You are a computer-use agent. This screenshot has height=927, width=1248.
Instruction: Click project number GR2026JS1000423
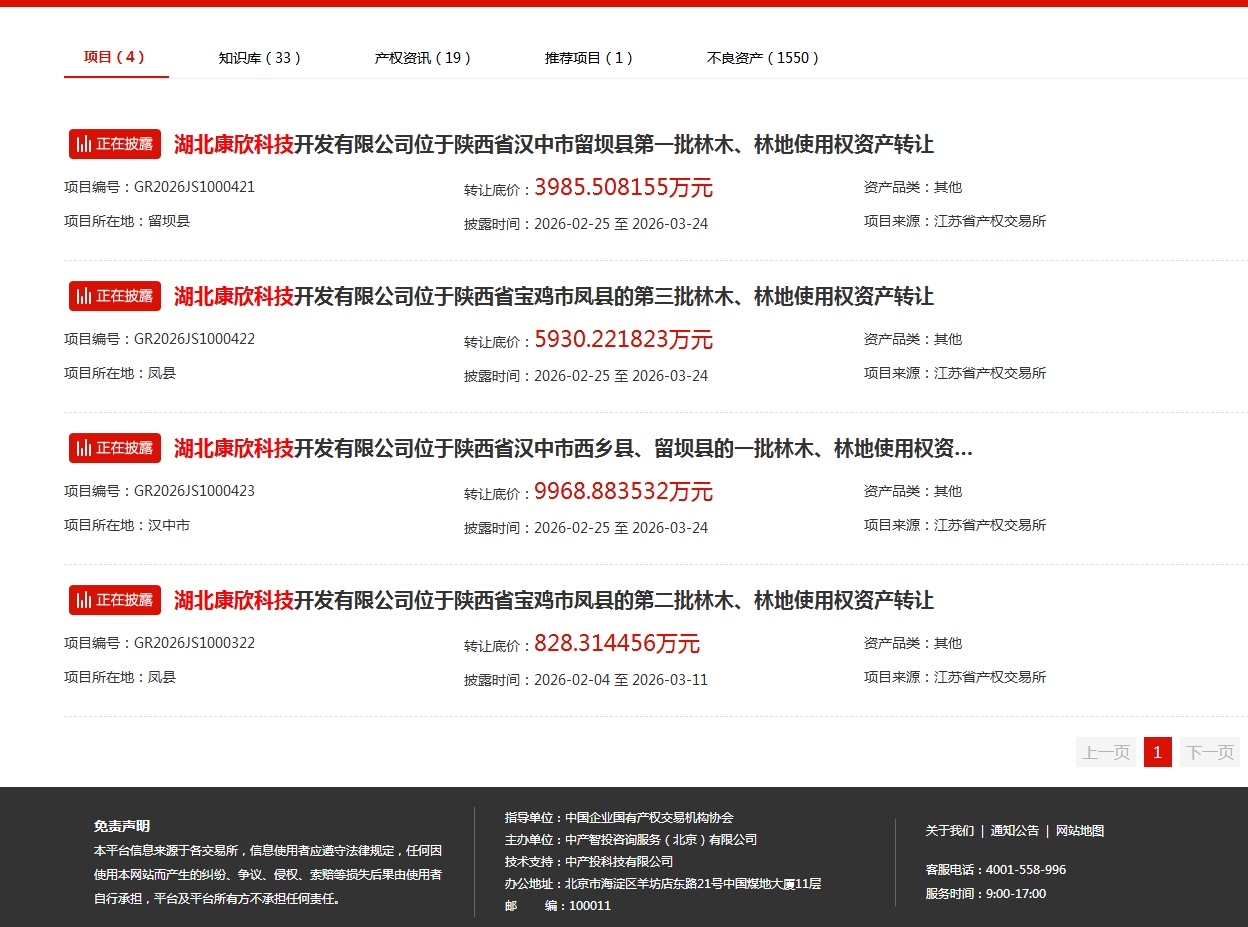pos(194,491)
